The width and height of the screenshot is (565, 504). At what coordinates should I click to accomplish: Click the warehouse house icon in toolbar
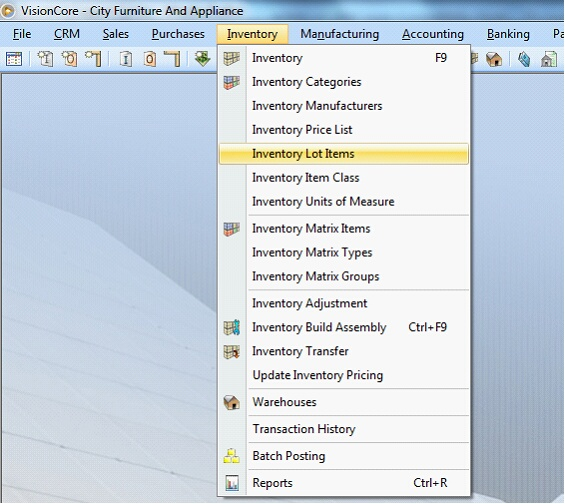(494, 59)
